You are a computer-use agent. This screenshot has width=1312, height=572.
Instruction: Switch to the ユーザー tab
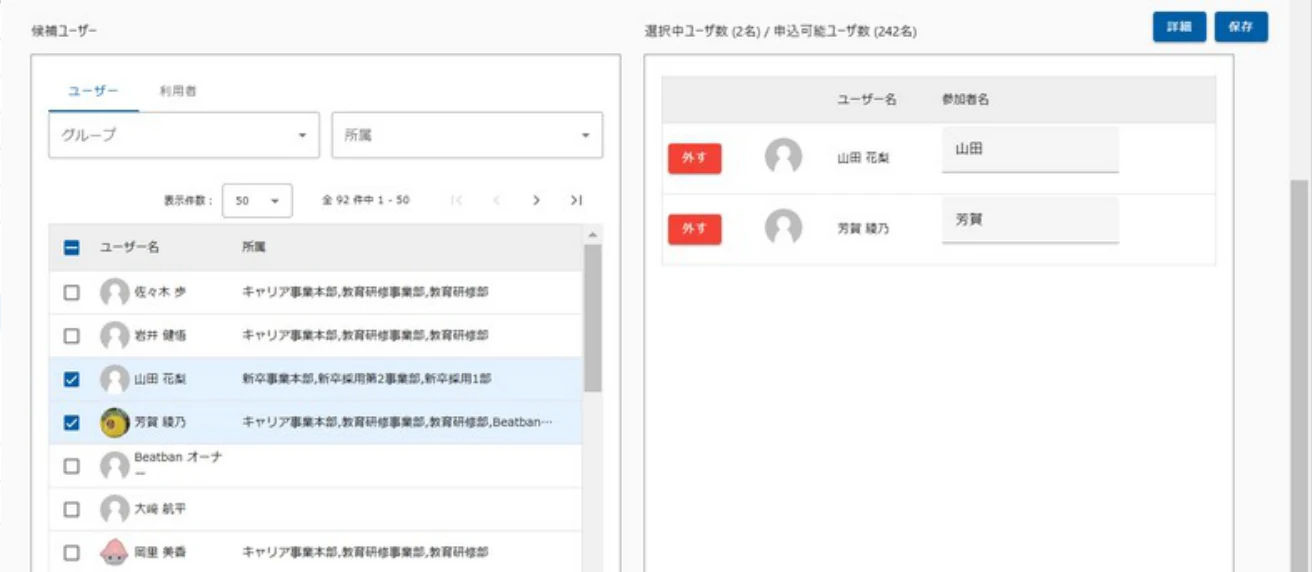click(x=93, y=91)
